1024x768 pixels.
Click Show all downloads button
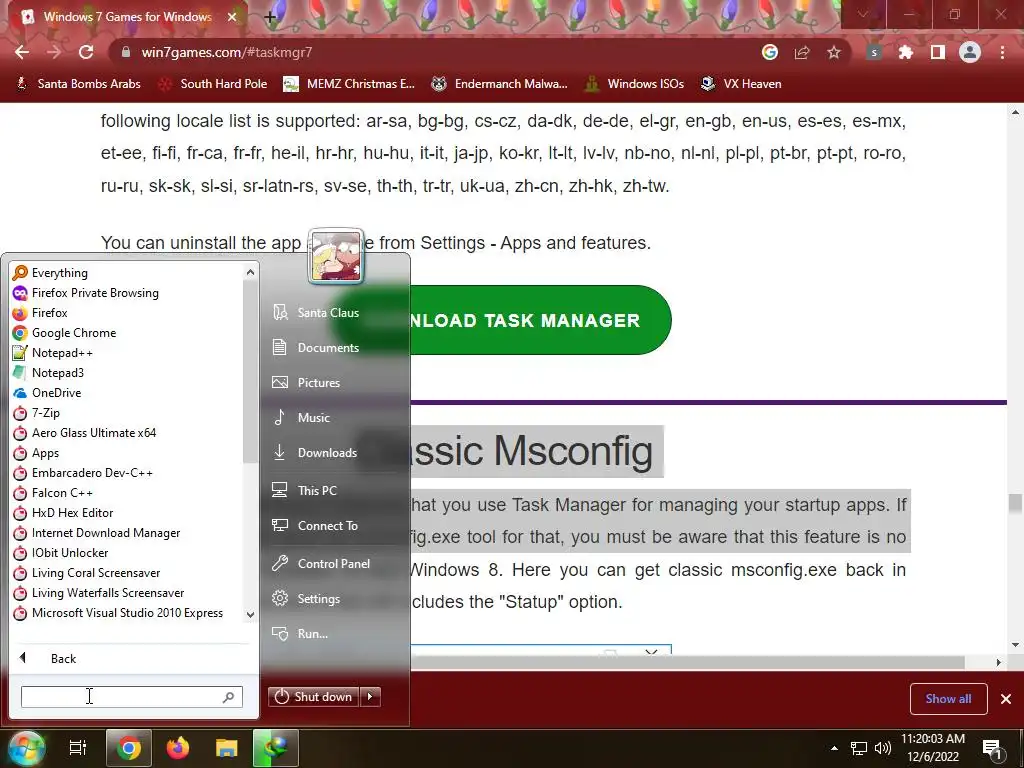point(948,699)
